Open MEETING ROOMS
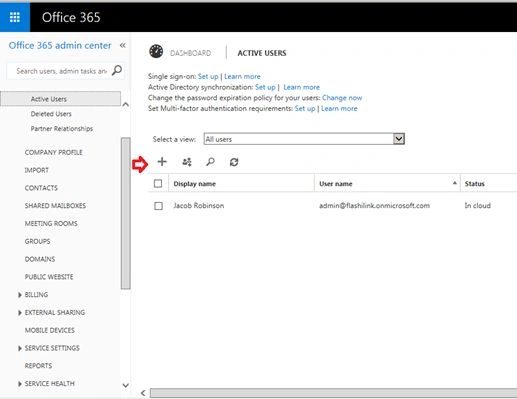517x399 pixels. point(51,224)
